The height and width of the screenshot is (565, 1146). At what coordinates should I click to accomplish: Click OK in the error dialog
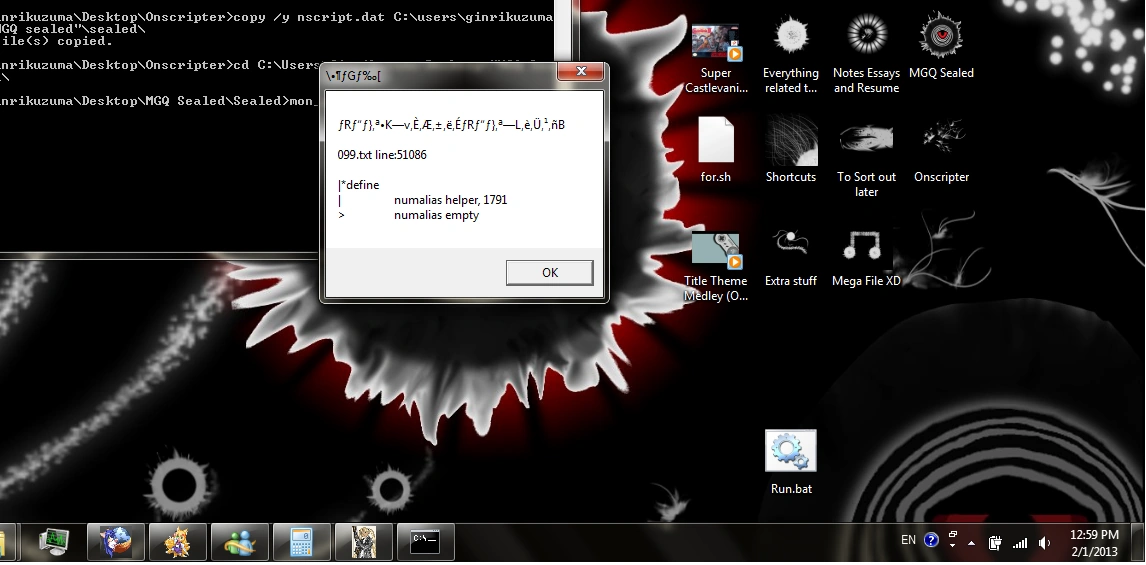tap(550, 273)
